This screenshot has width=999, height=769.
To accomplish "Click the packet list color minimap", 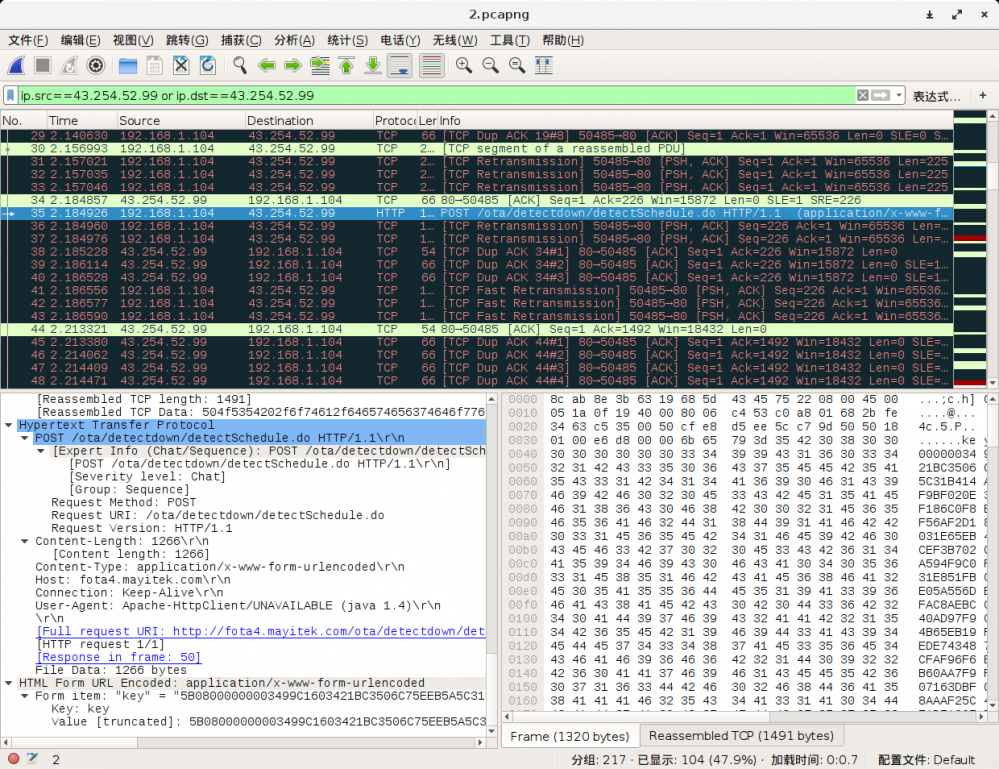I will (969, 250).
